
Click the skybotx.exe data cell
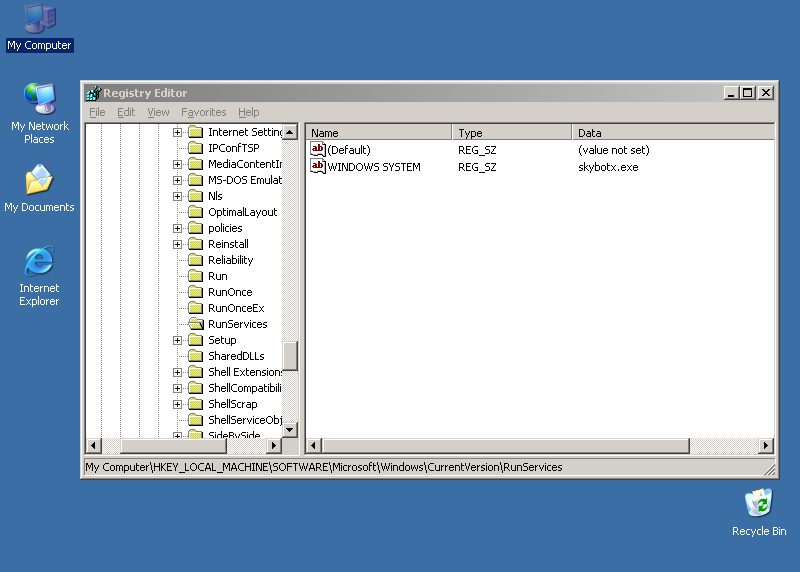pos(608,167)
